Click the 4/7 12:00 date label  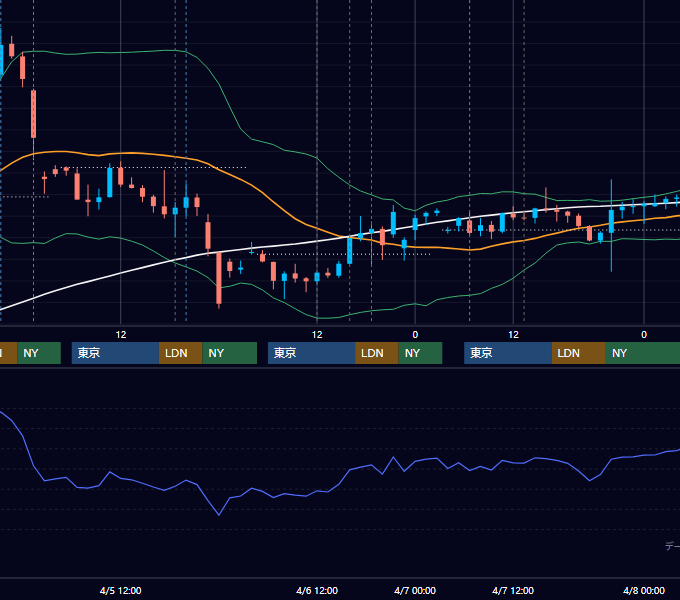[513, 590]
